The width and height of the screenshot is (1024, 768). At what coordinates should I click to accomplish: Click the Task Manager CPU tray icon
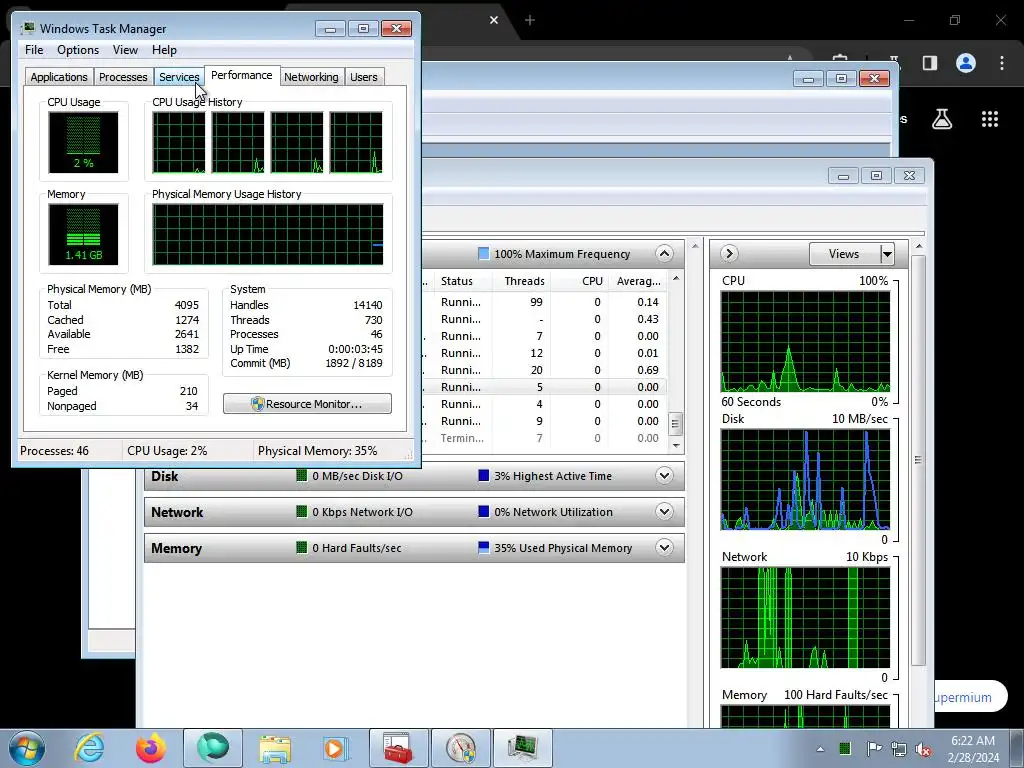tap(844, 748)
